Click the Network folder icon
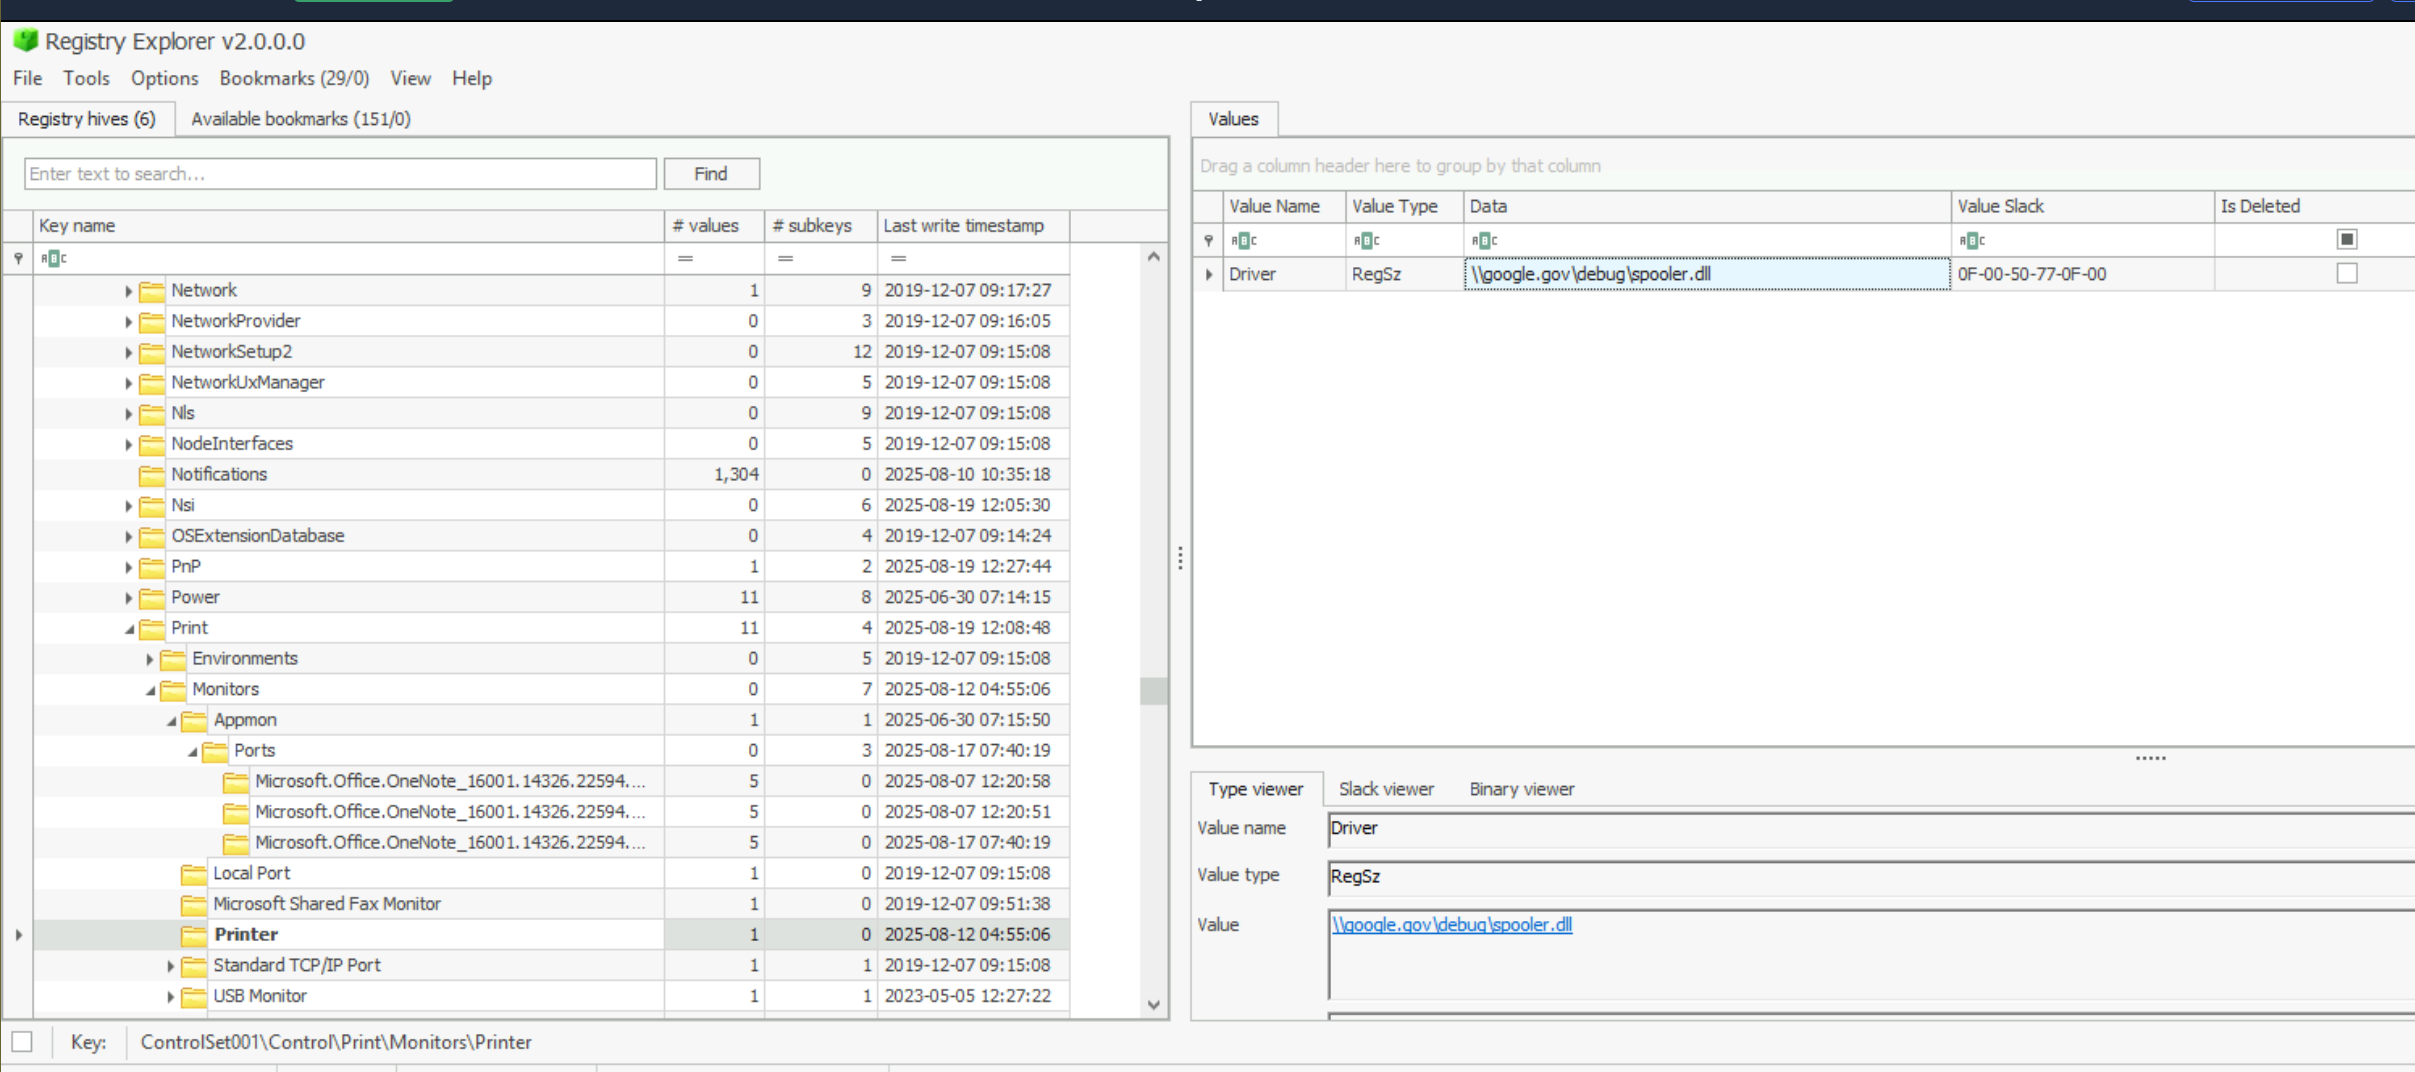The image size is (2415, 1072). coord(152,291)
